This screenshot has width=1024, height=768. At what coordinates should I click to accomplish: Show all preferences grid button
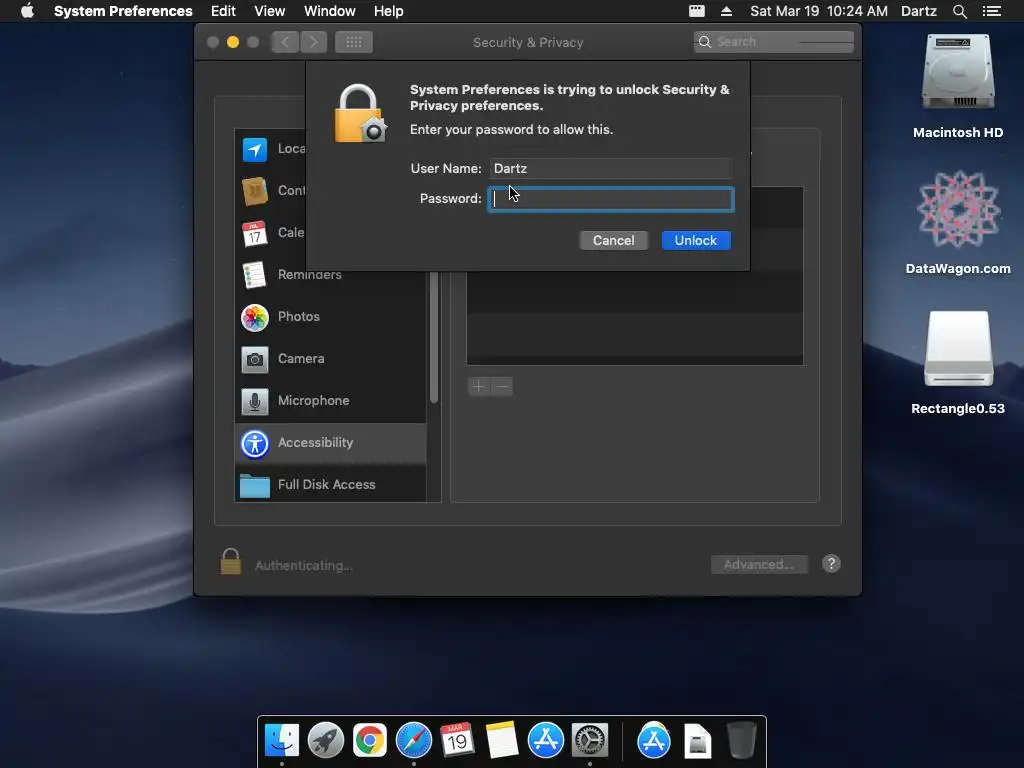(354, 42)
